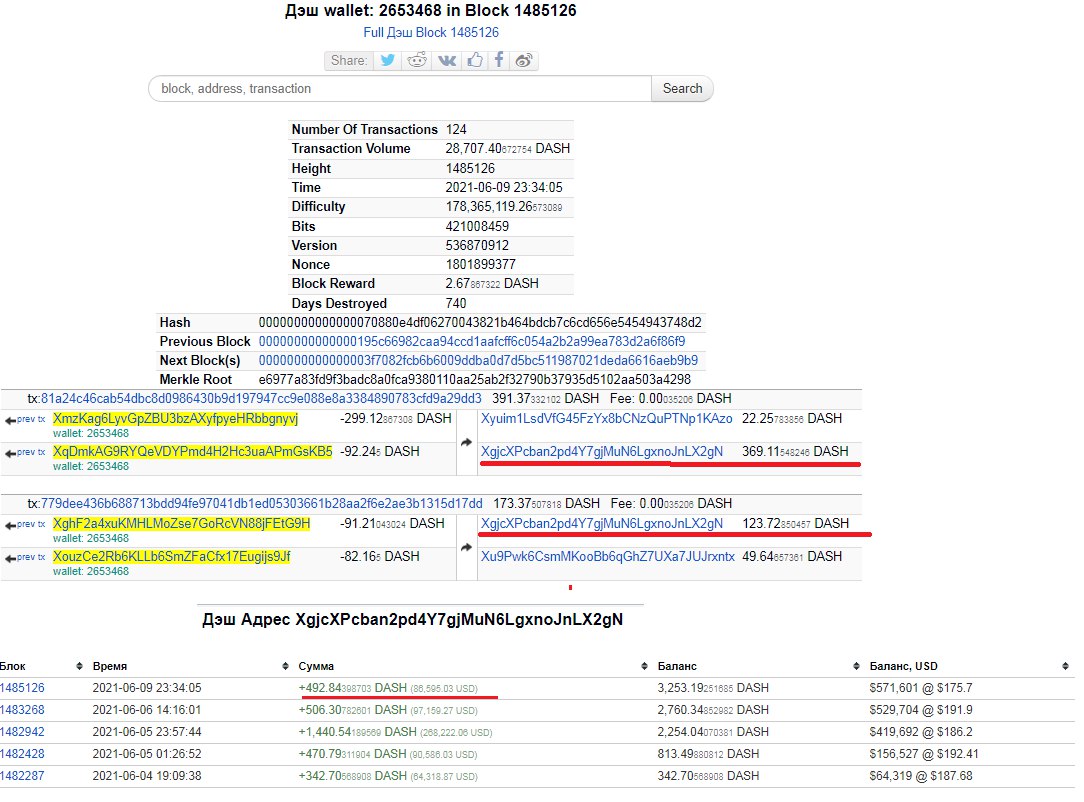Share the block on Weibo

[x=524, y=60]
